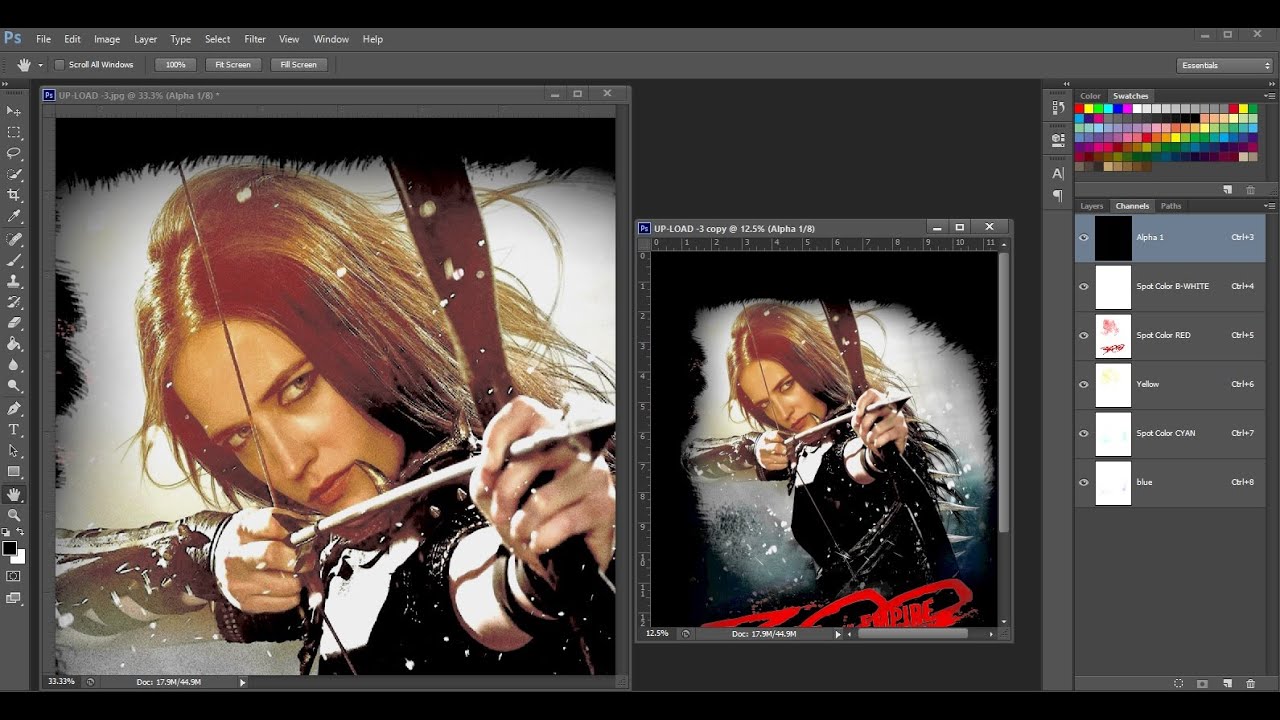The image size is (1280, 720).
Task: Create new channel in Channels panel
Action: [1226, 684]
